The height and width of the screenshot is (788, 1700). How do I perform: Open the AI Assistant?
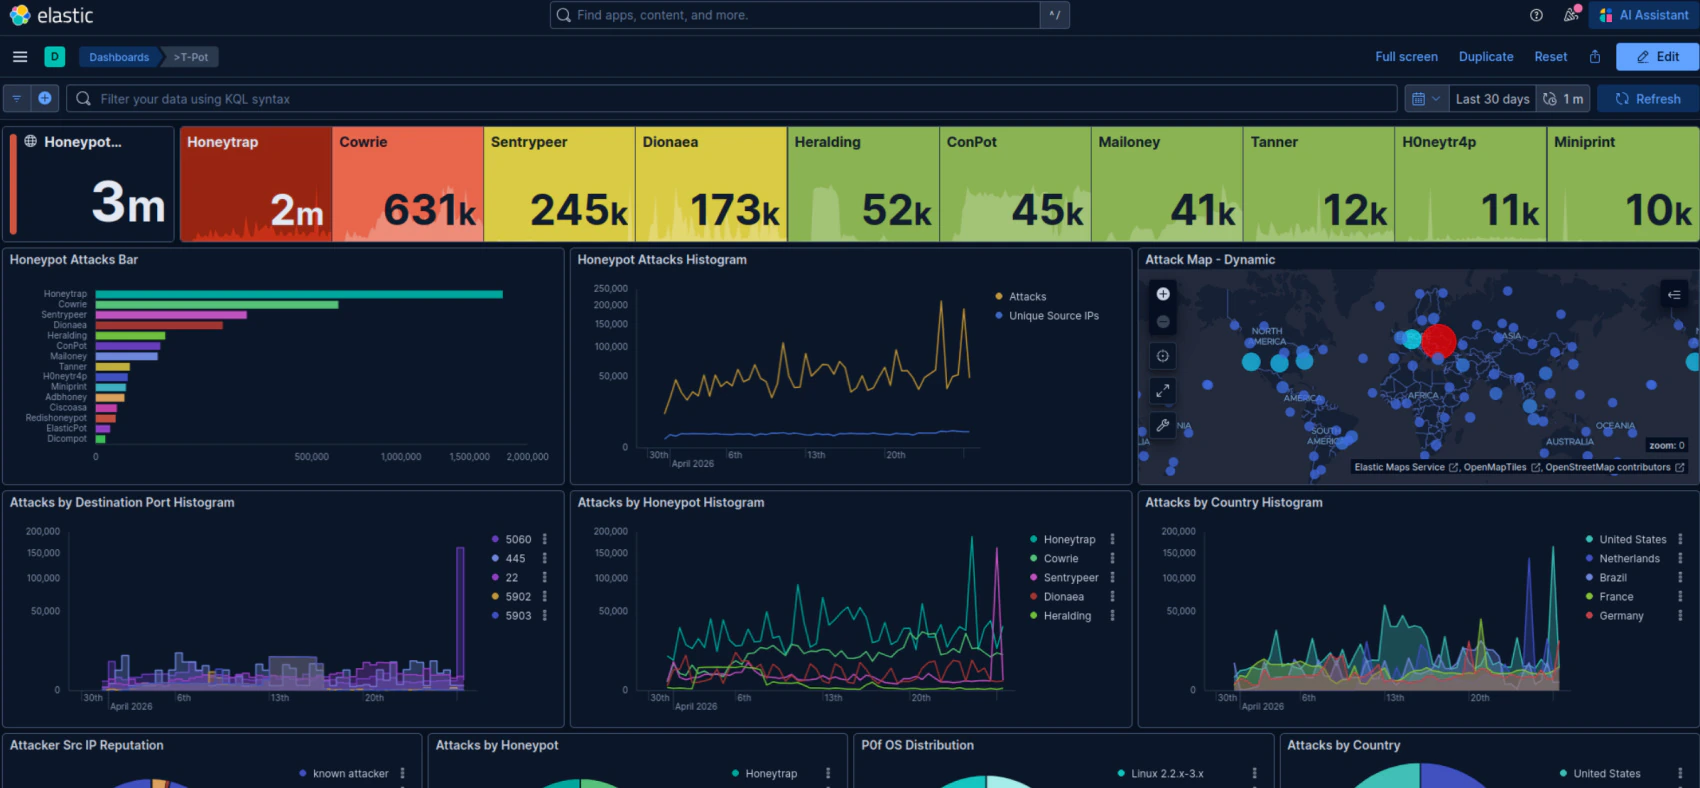click(x=1644, y=15)
